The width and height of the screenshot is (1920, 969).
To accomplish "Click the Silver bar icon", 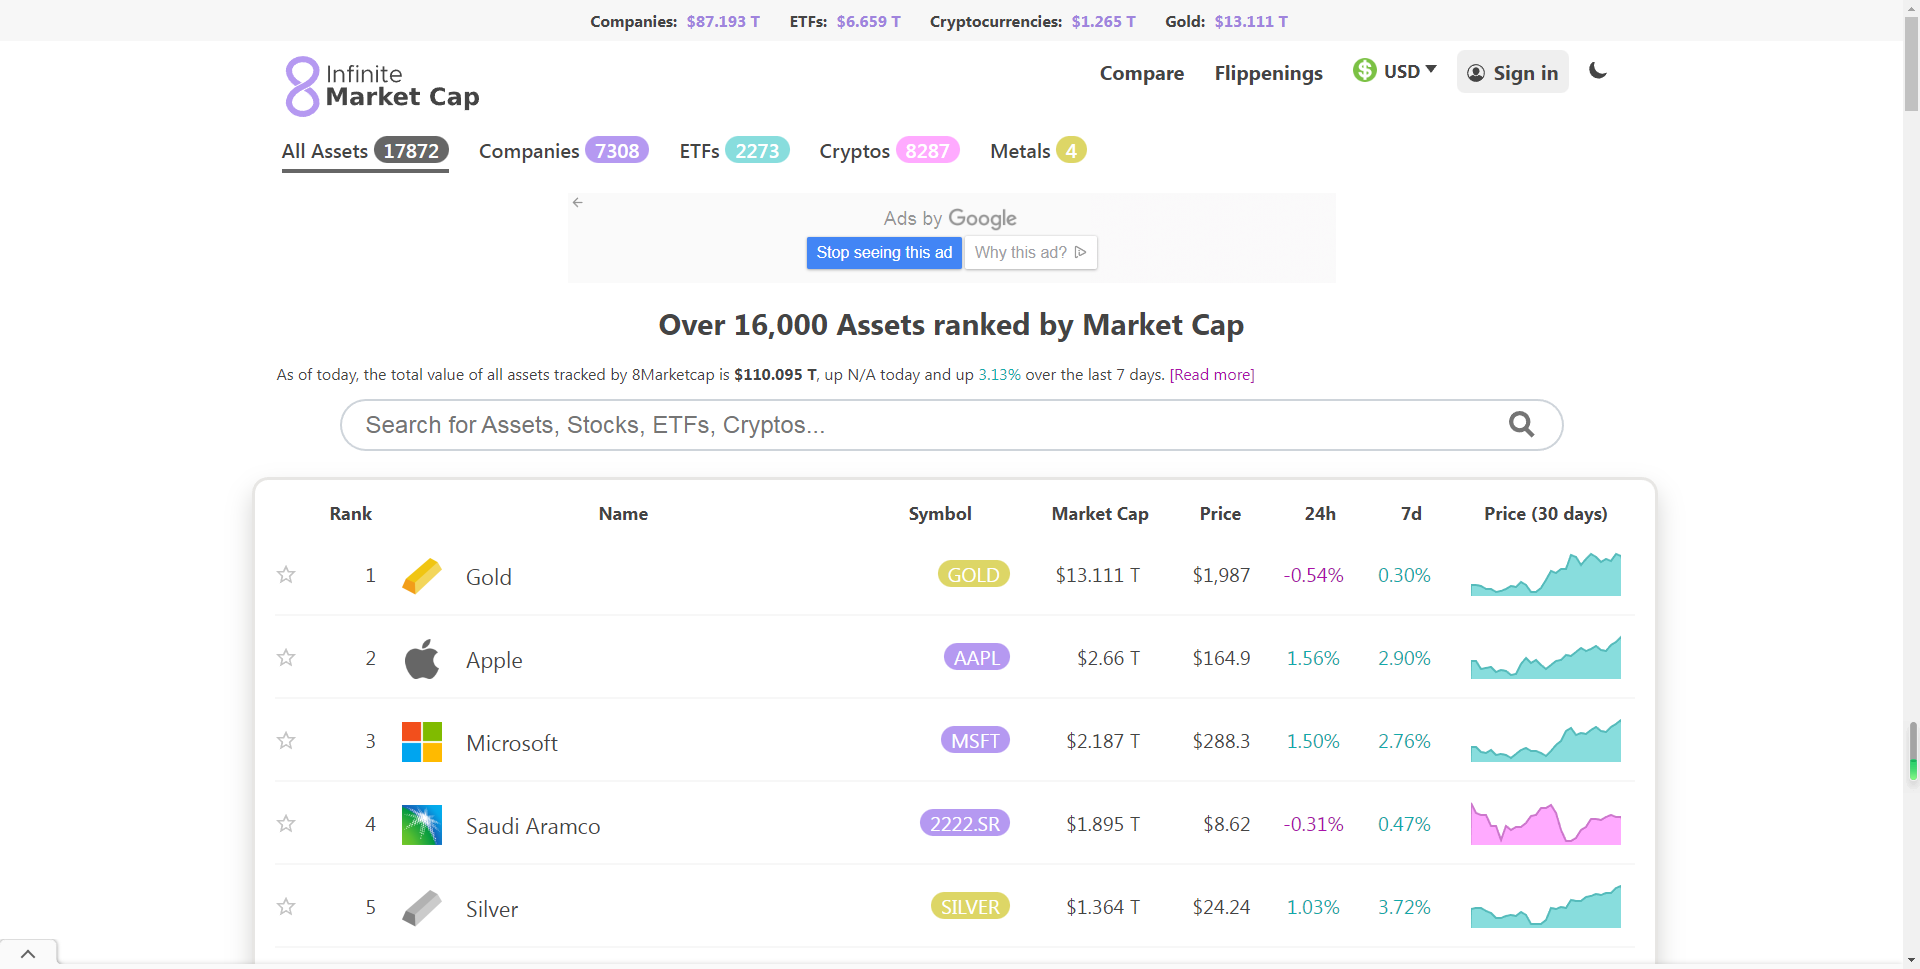I will pos(421,908).
